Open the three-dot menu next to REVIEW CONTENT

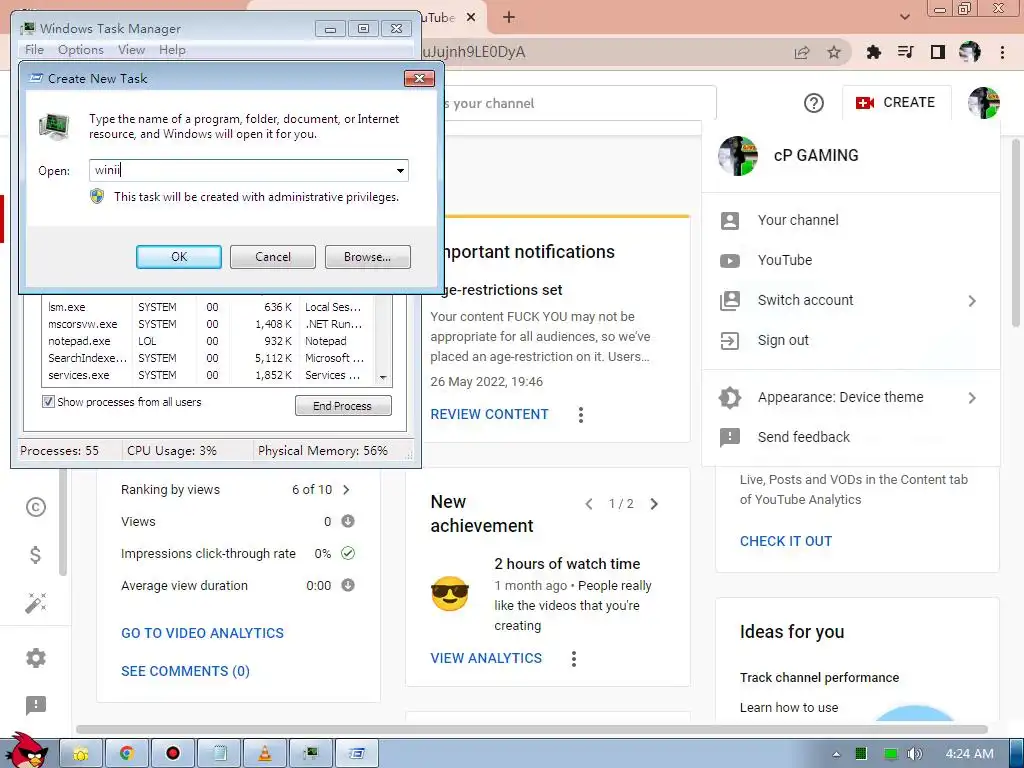[x=581, y=415]
